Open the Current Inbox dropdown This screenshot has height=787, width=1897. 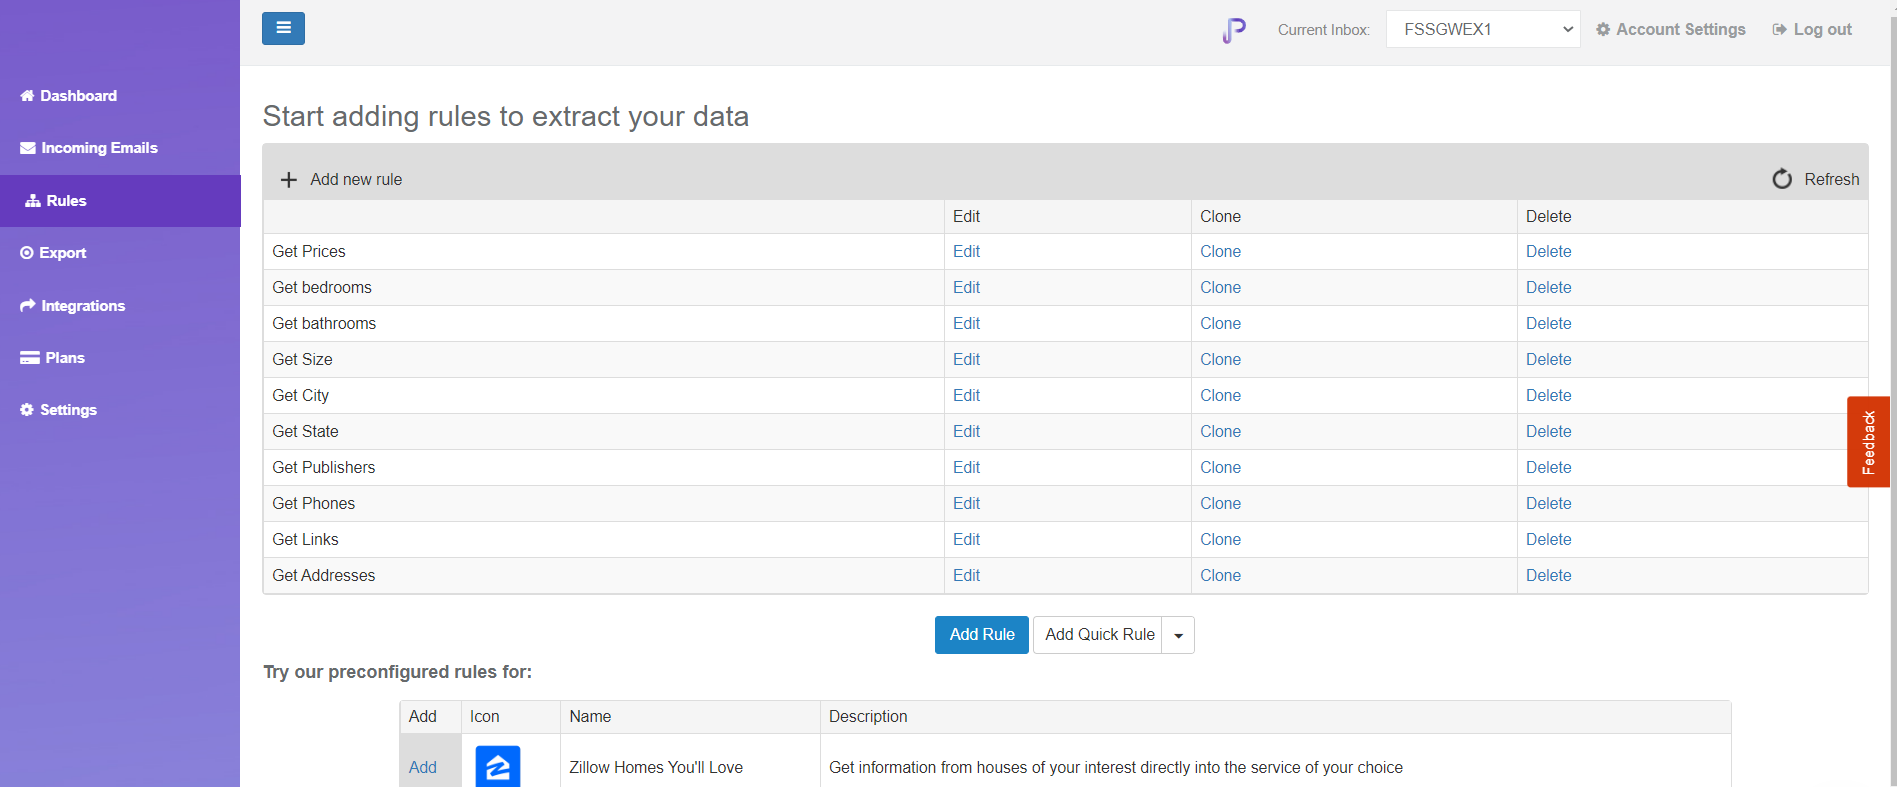tap(1483, 29)
